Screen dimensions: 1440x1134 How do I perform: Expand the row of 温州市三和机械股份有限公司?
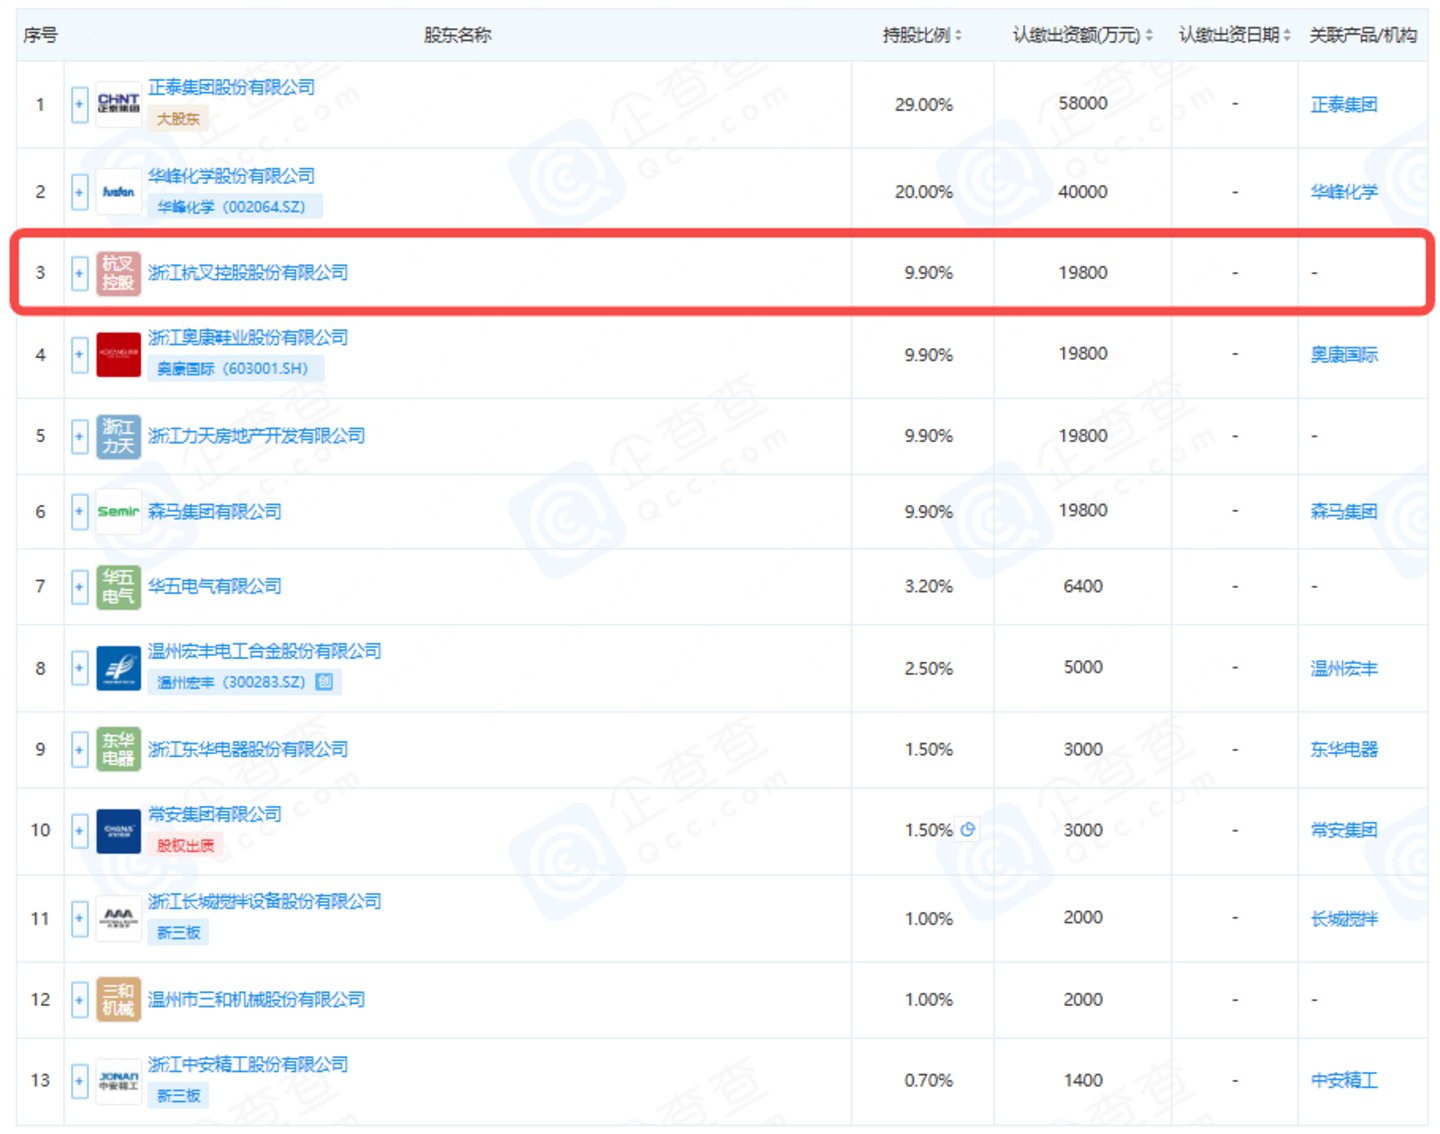point(79,1000)
